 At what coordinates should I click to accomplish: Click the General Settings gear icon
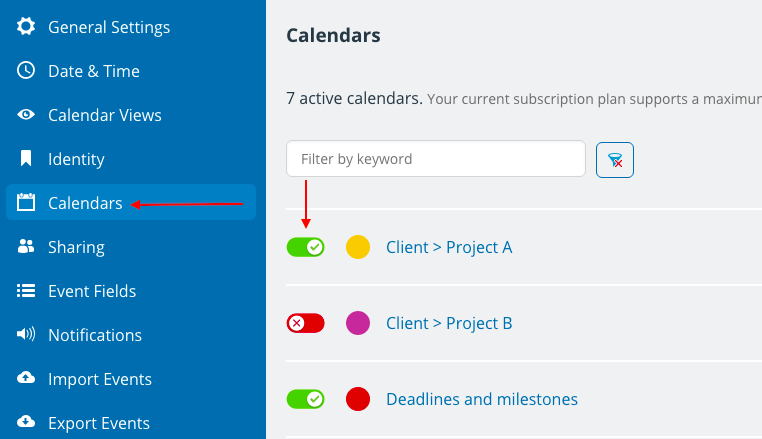coord(26,26)
